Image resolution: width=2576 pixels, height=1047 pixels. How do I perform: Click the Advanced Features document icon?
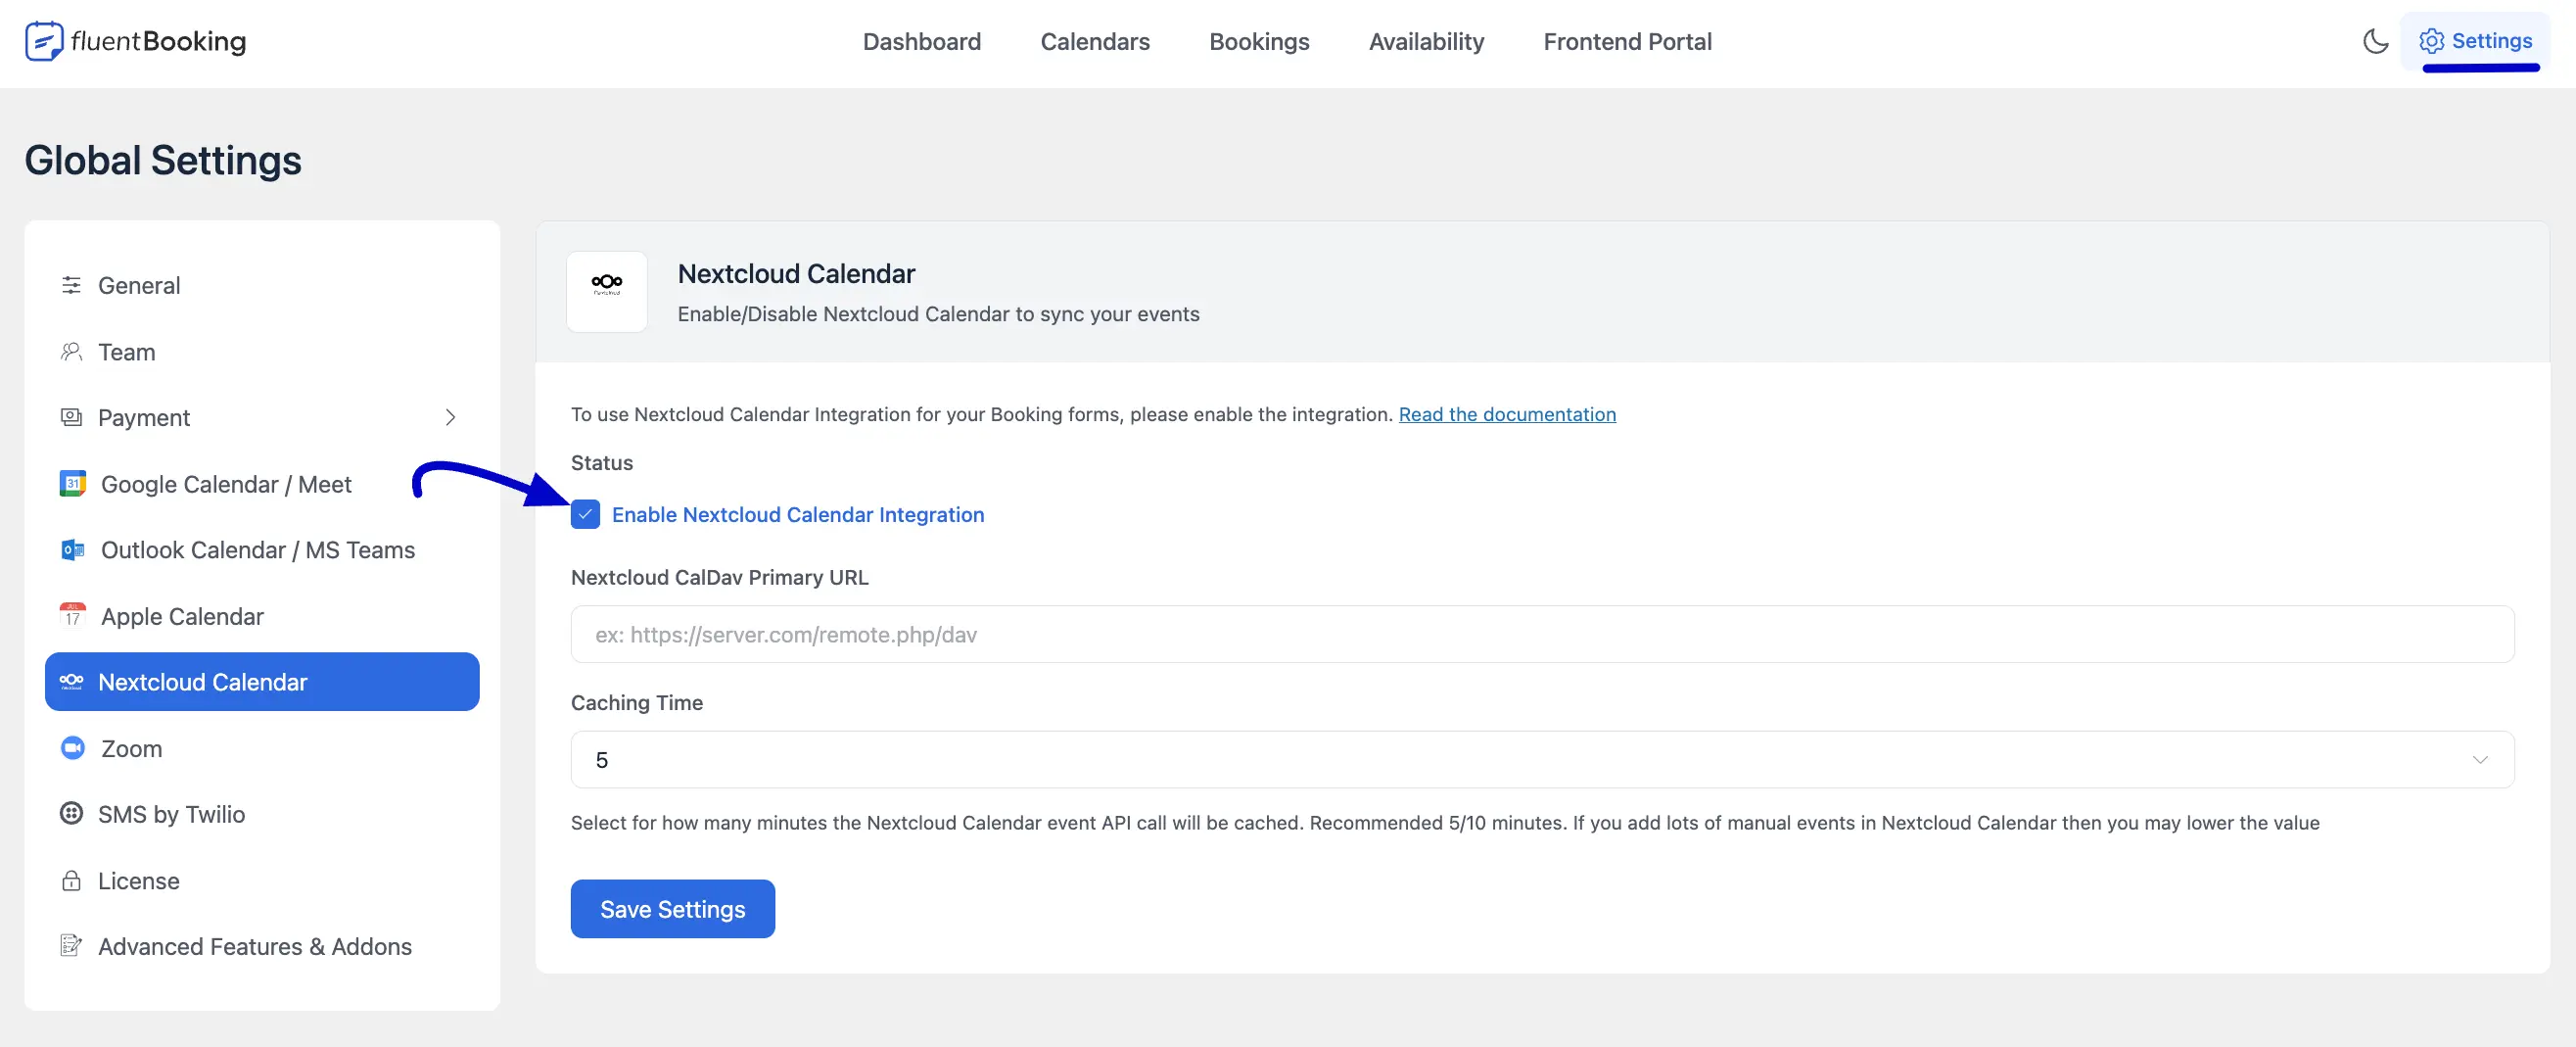click(71, 946)
